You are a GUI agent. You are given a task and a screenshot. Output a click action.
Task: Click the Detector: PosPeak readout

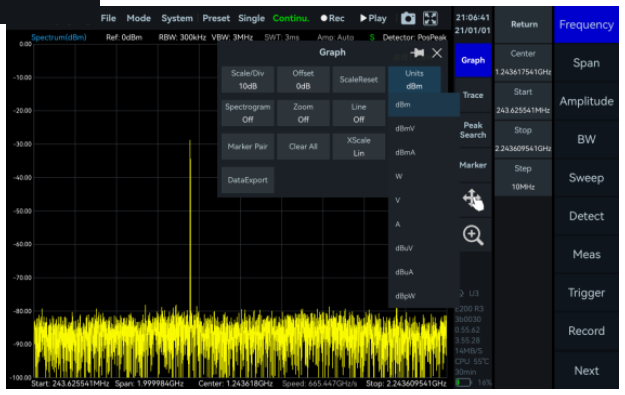click(x=414, y=37)
